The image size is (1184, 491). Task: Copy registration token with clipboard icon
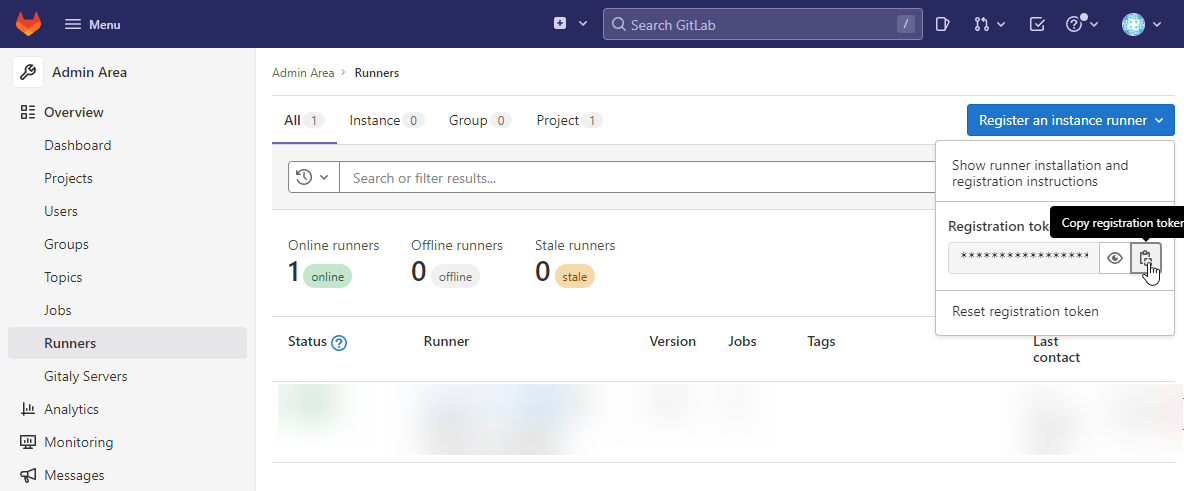(1146, 258)
